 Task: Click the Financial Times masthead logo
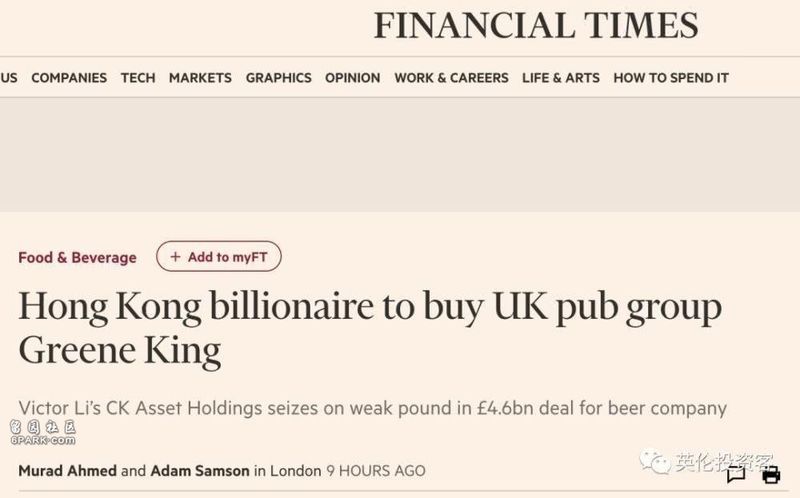point(536,25)
